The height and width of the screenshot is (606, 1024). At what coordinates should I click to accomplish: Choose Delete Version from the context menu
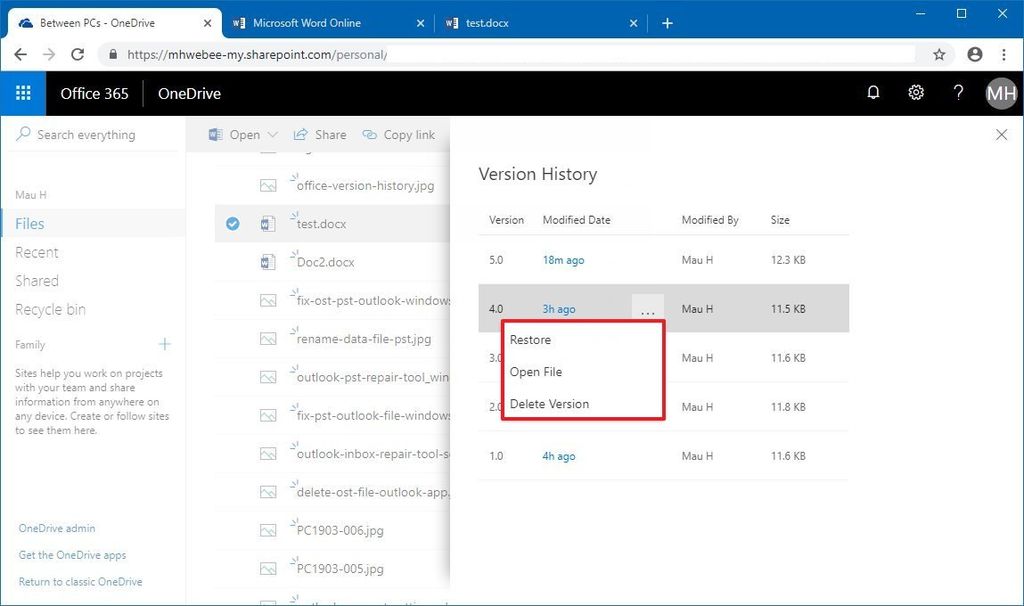(549, 403)
